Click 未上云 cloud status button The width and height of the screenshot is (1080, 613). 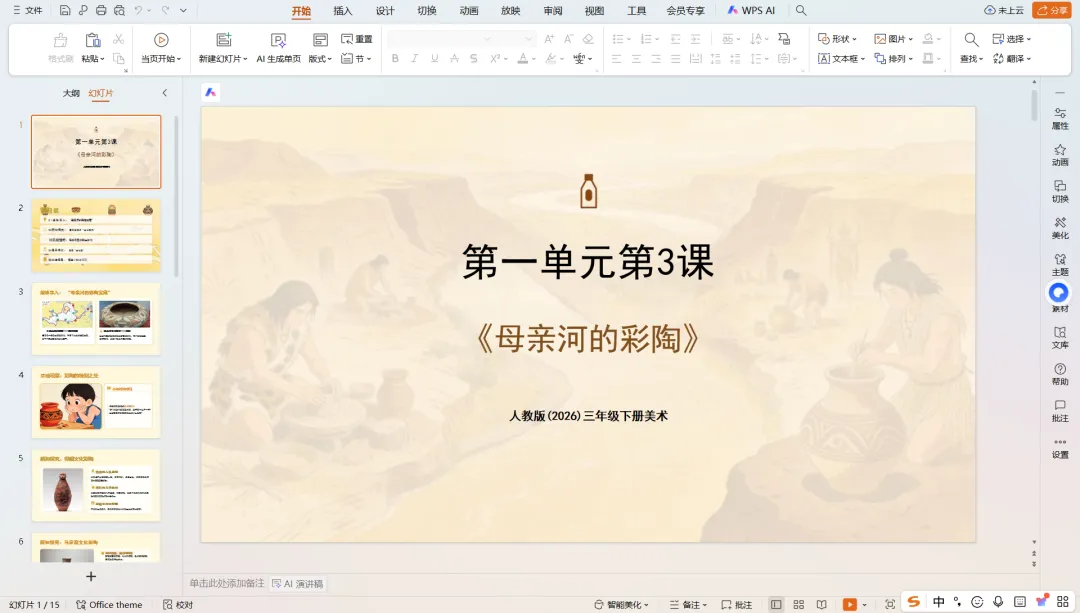point(1004,10)
